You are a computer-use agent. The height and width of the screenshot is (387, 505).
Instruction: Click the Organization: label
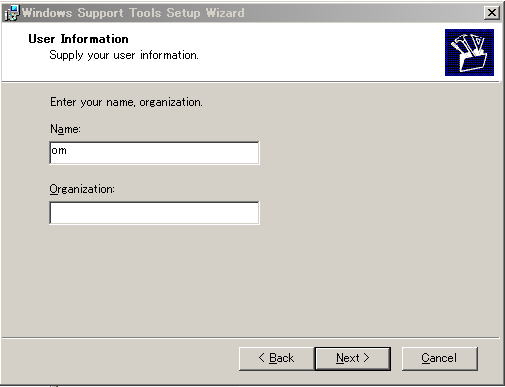tap(82, 189)
